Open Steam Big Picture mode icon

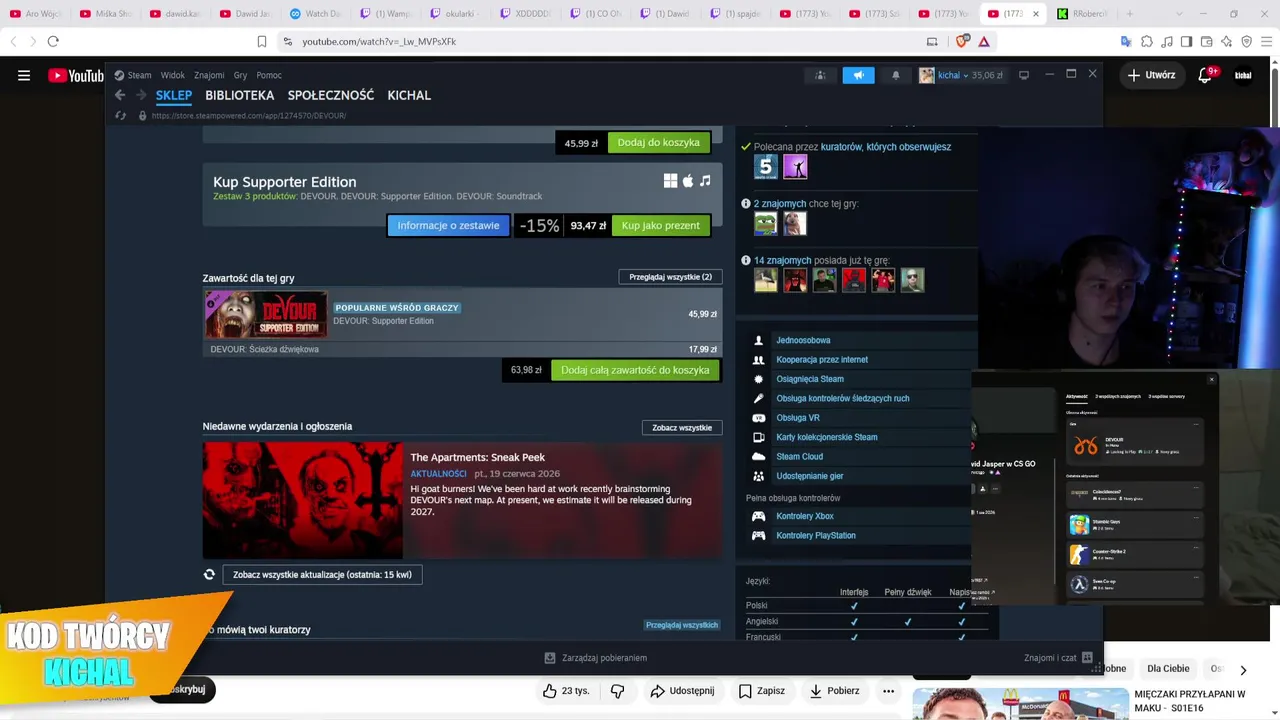tap(1023, 75)
